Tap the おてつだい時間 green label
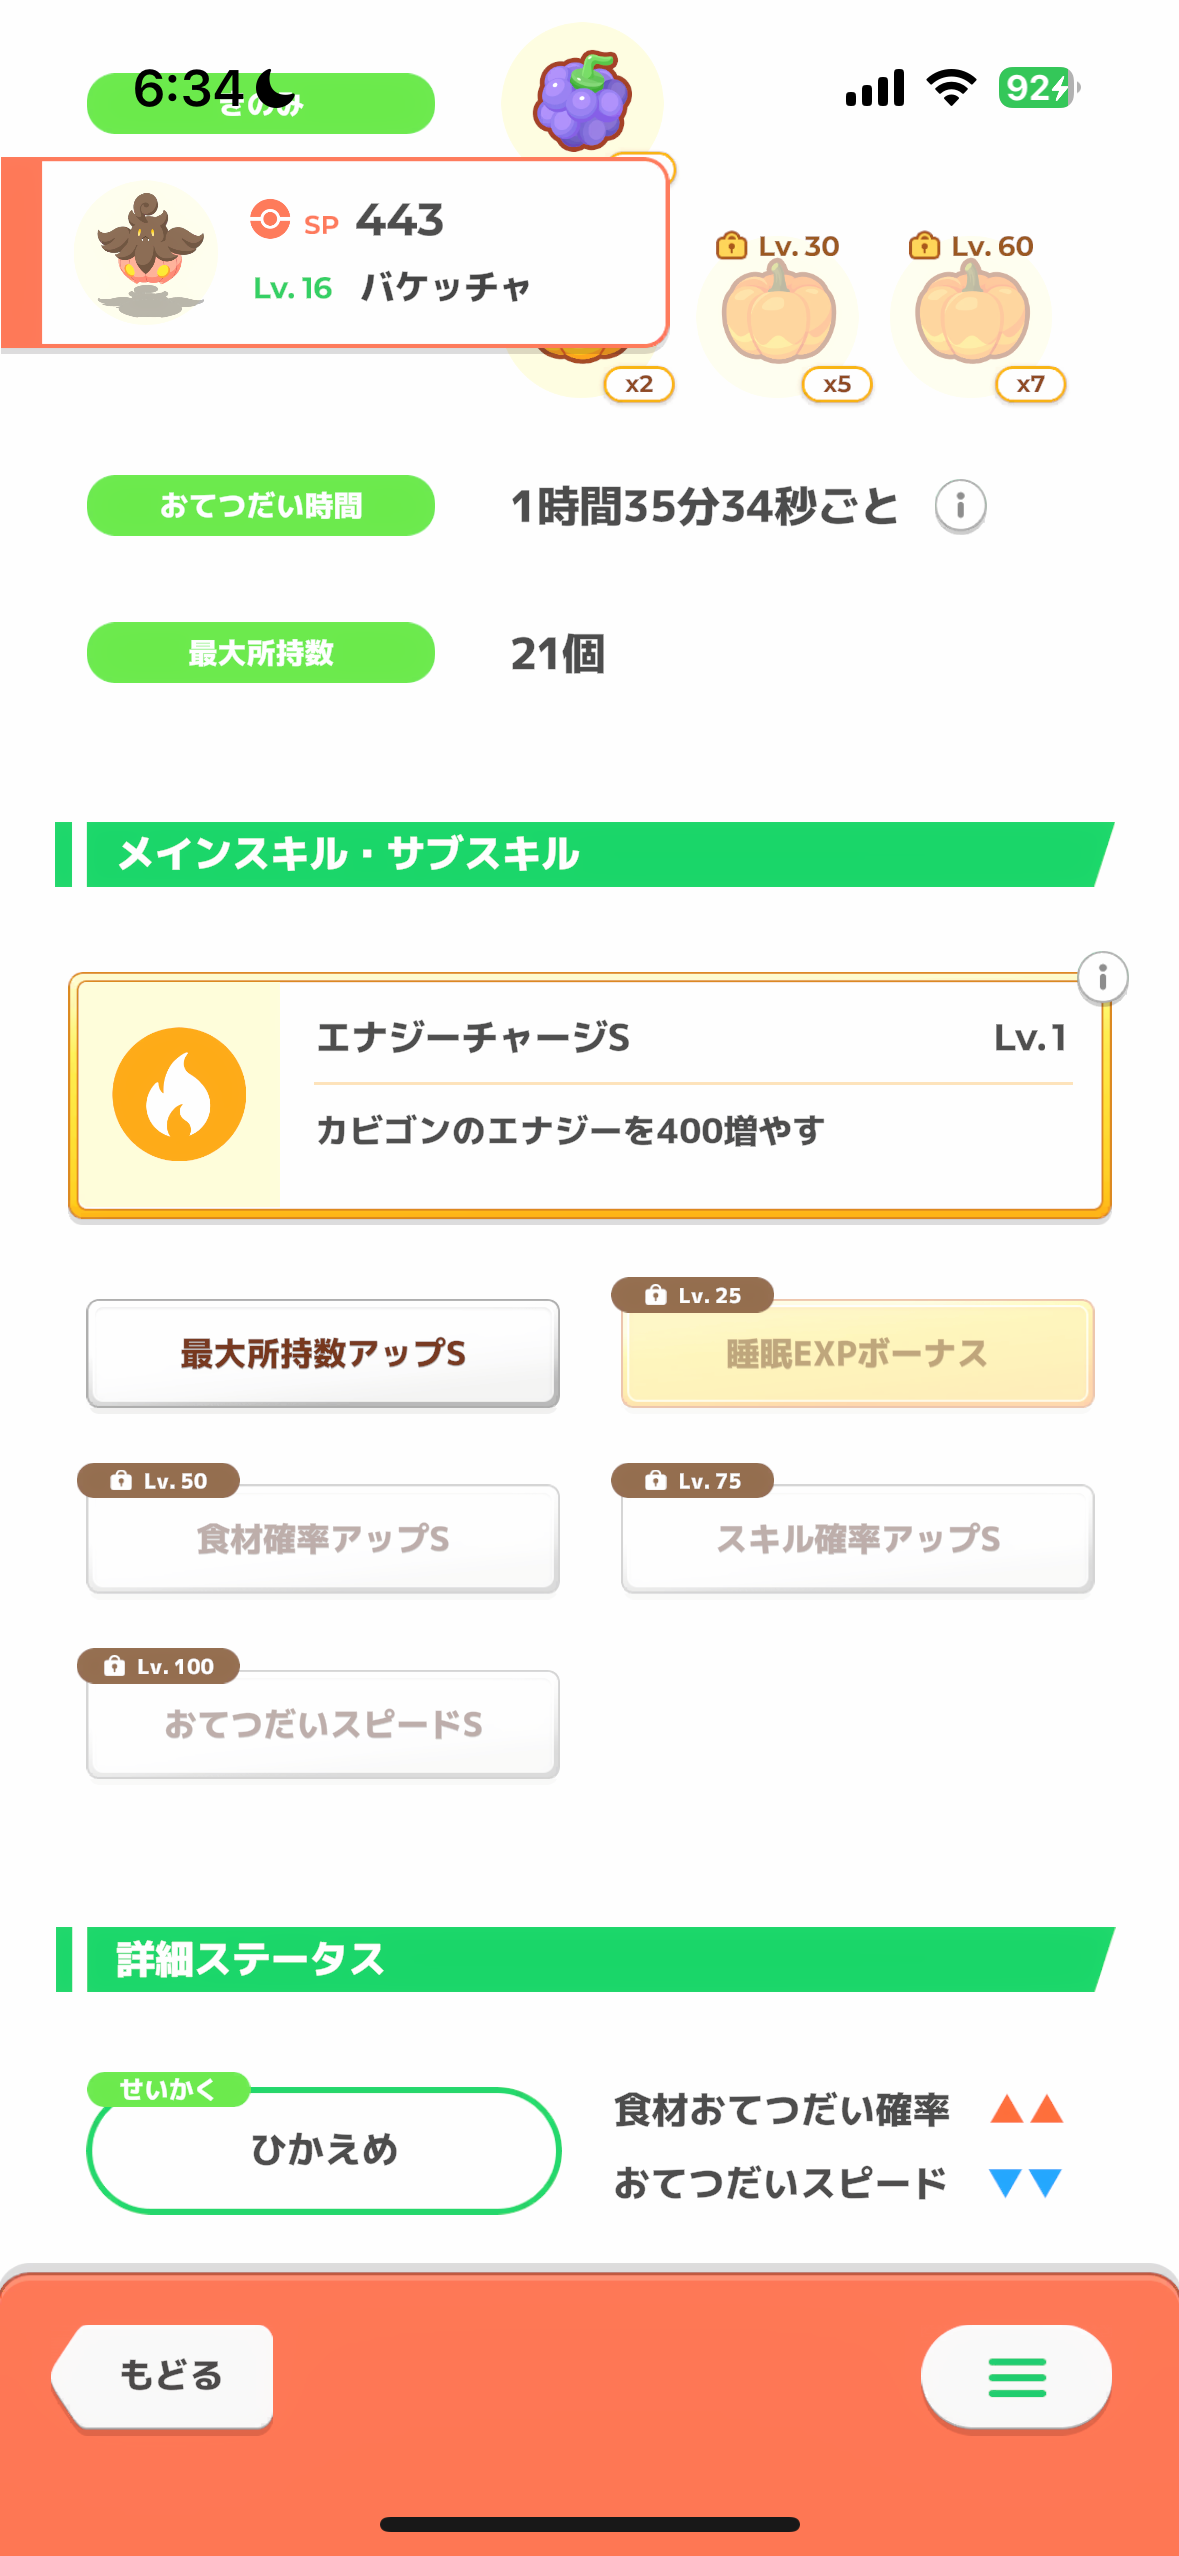Viewport: 1179px width, 2556px height. pyautogui.click(x=260, y=506)
